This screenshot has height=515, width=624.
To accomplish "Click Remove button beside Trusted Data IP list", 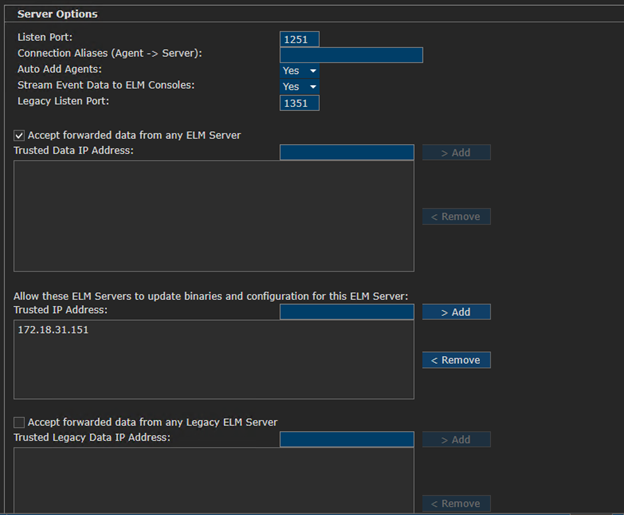I will point(456,217).
